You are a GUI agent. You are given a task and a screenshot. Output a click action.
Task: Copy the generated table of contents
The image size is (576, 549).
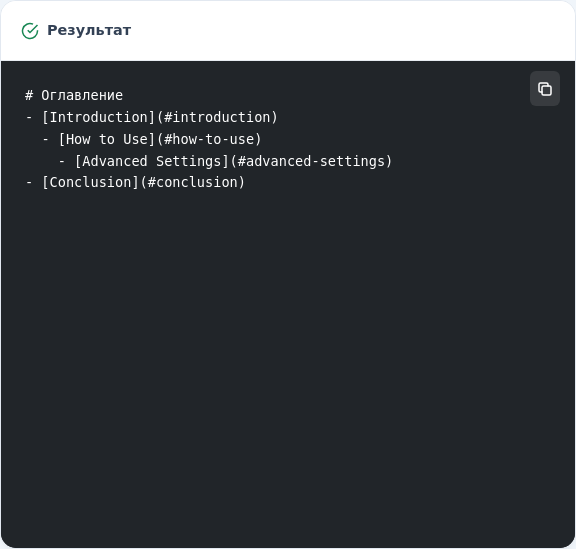pos(544,89)
